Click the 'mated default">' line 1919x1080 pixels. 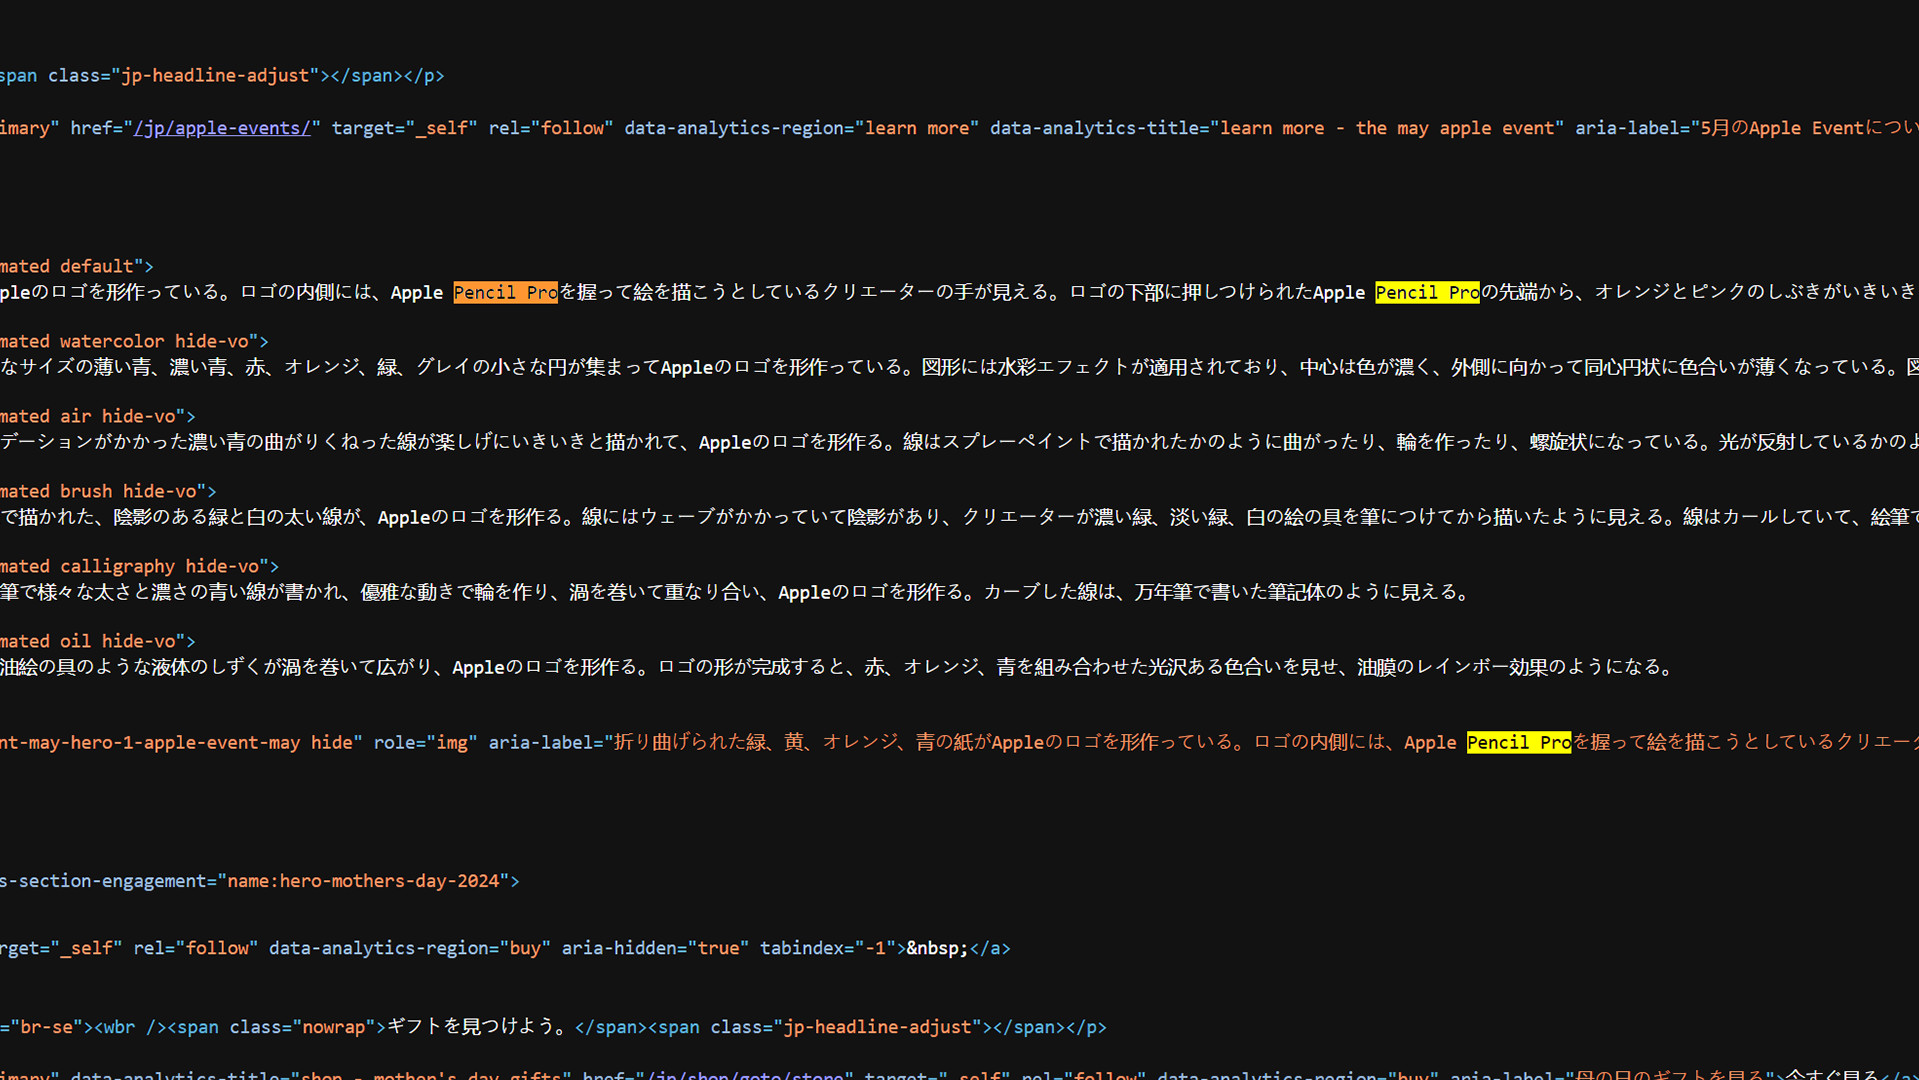(77, 266)
